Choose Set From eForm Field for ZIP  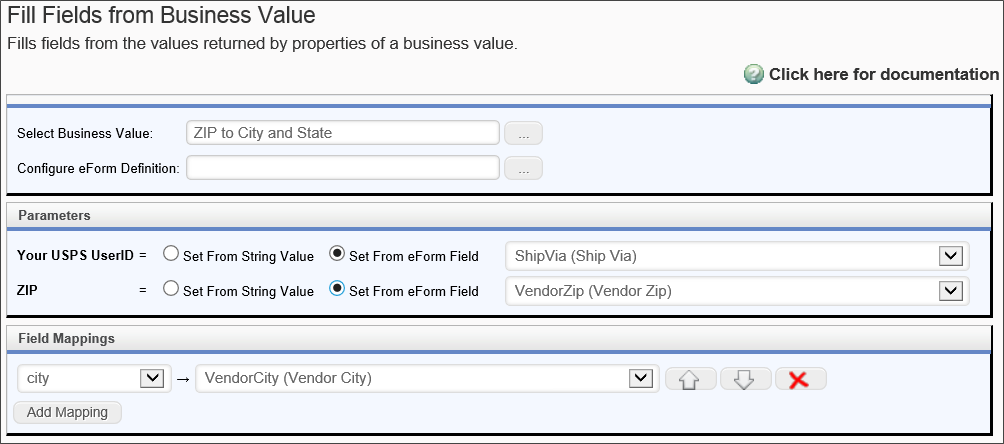pos(337,290)
